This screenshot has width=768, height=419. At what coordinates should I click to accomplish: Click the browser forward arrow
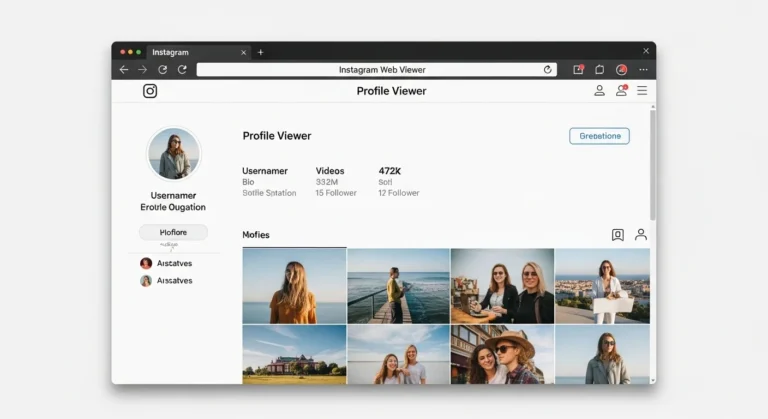click(x=143, y=70)
